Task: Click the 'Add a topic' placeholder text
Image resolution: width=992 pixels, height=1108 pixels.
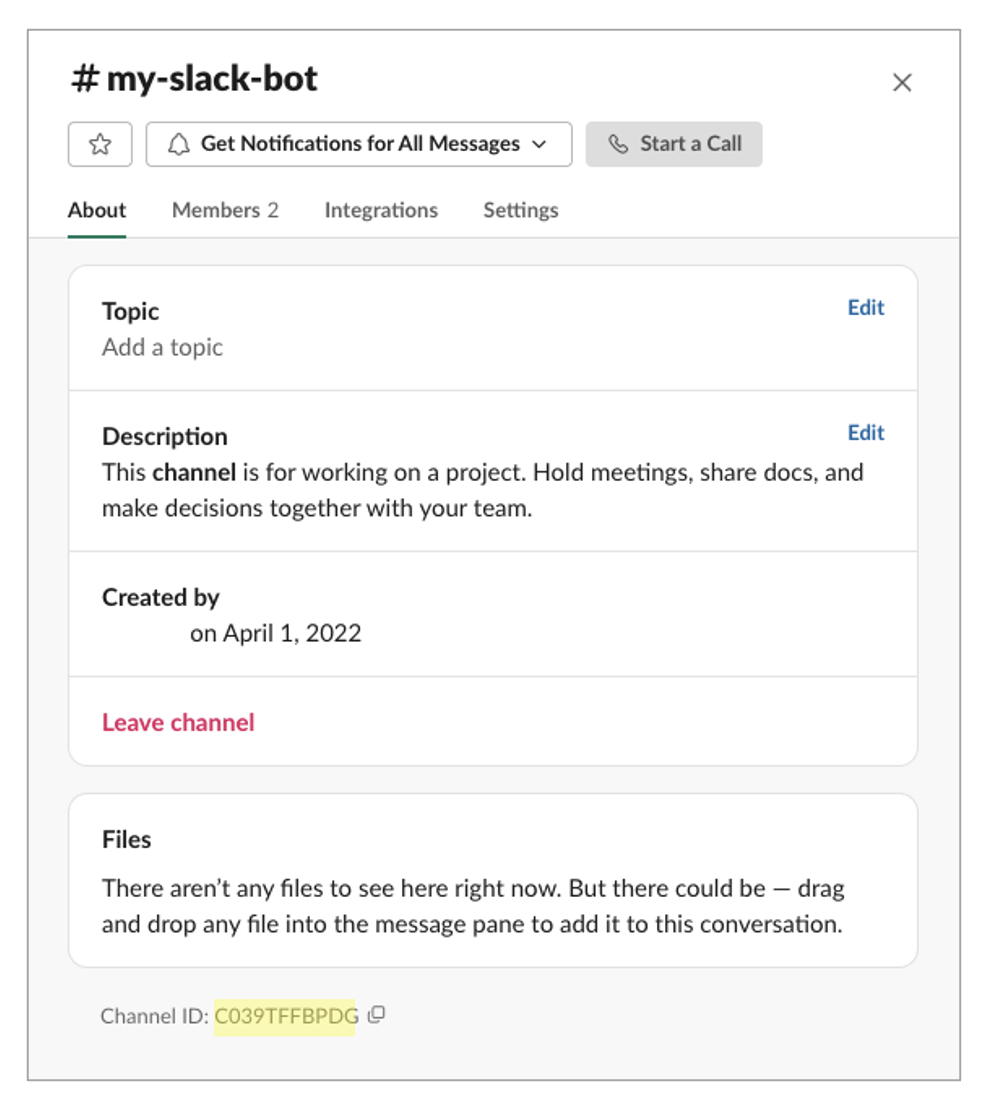Action: (x=163, y=348)
